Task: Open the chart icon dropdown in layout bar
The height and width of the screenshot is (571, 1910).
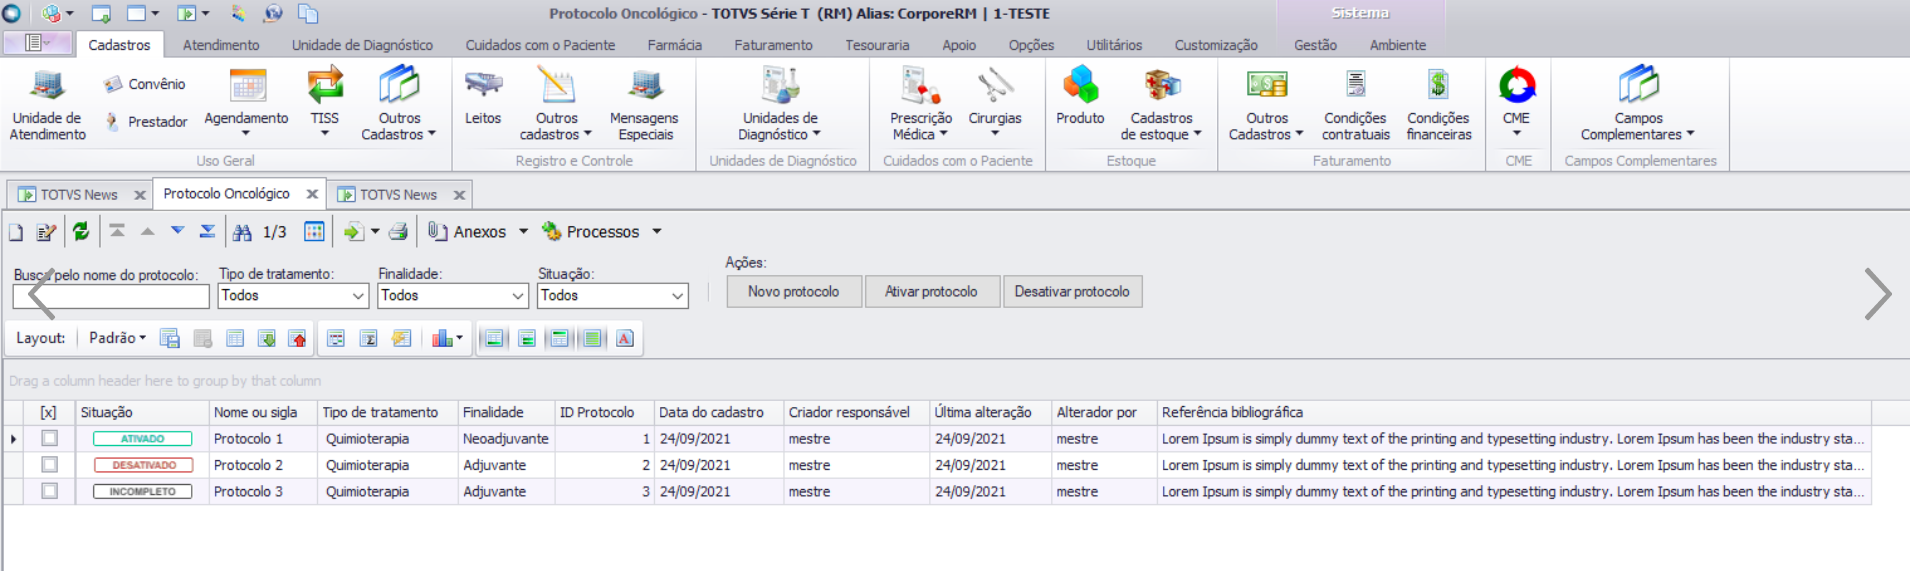Action: (x=459, y=339)
